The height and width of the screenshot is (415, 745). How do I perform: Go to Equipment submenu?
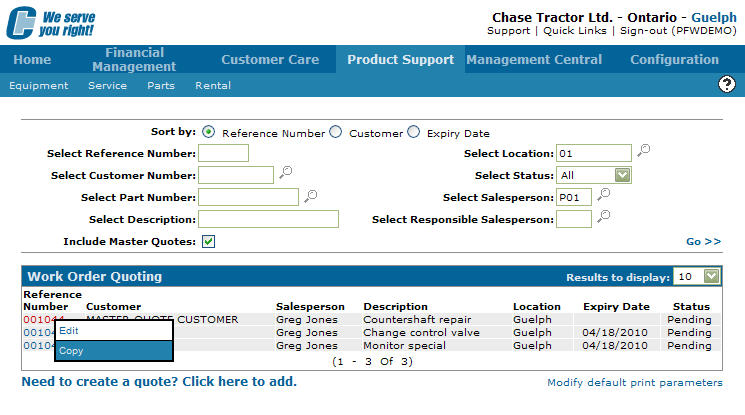(38, 86)
